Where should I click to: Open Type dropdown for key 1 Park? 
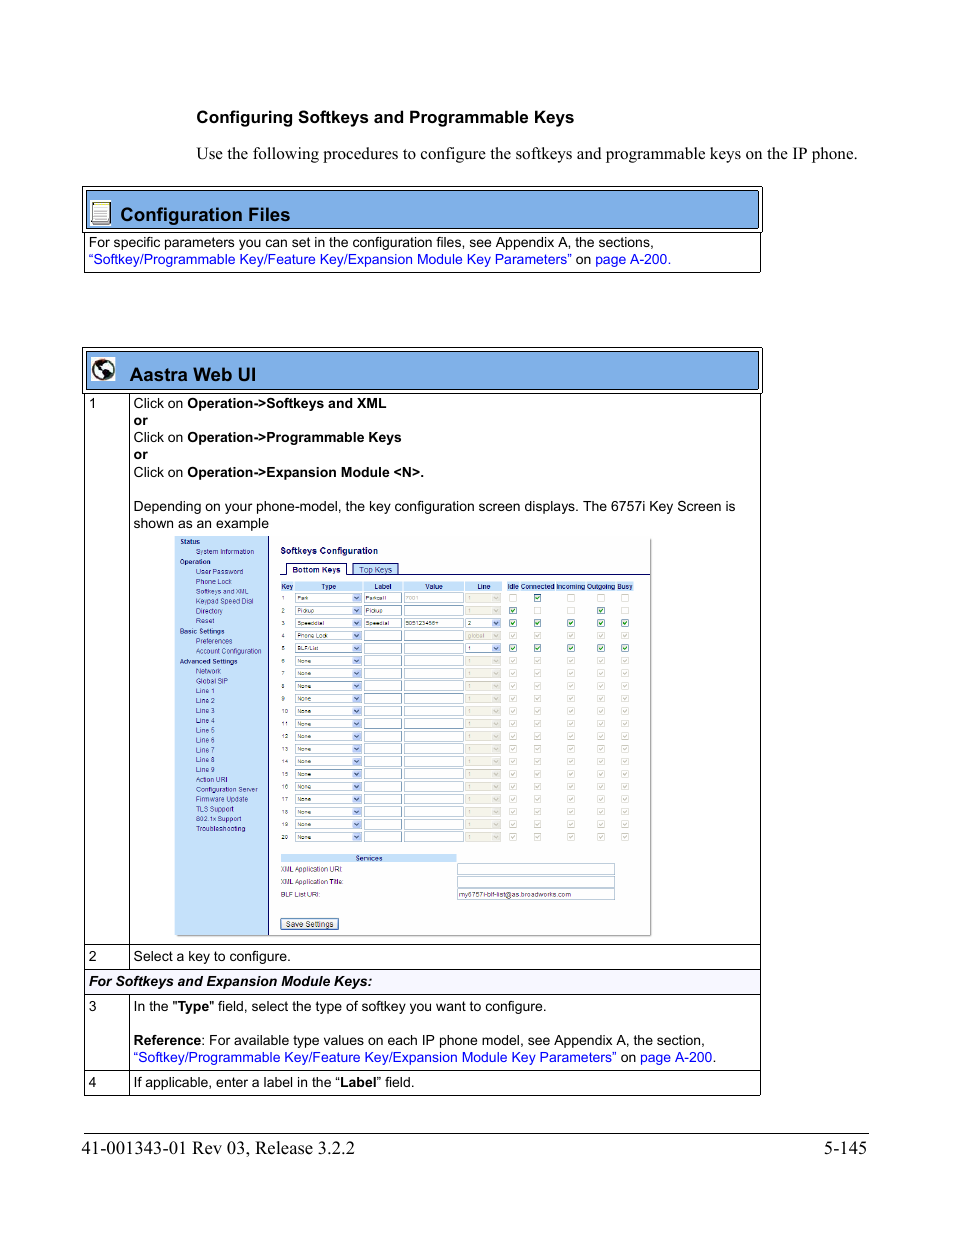coord(328,598)
